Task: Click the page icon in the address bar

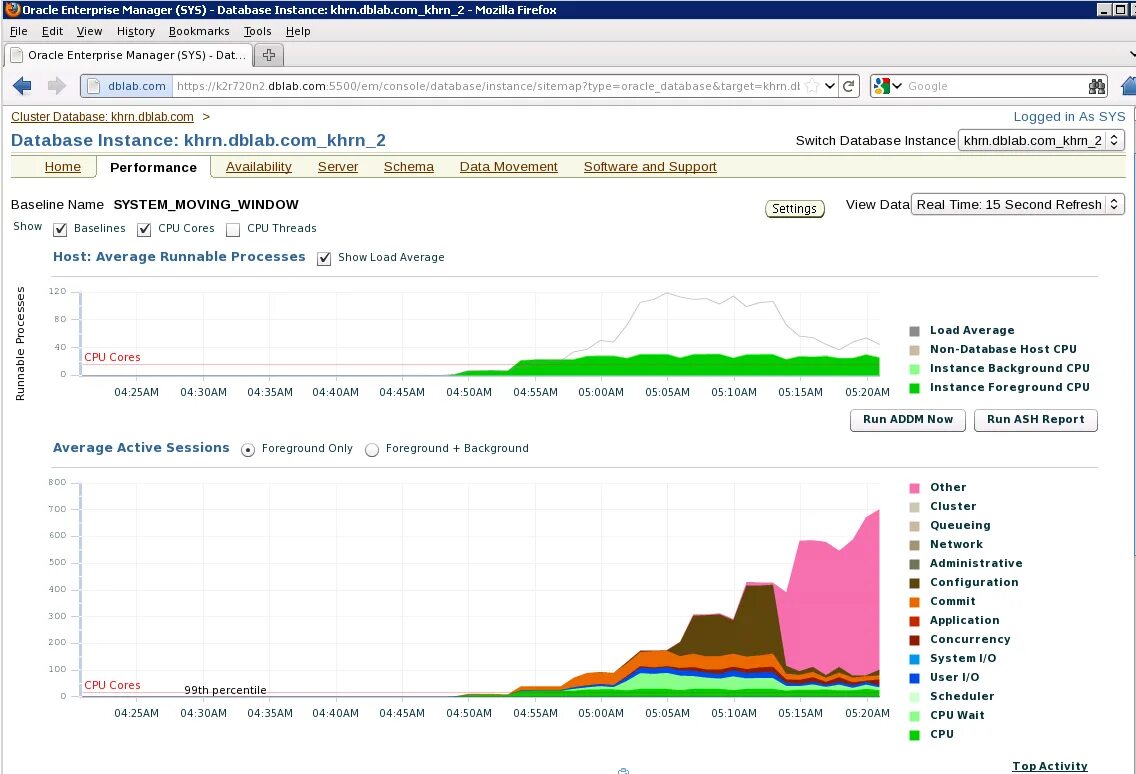Action: pos(93,86)
